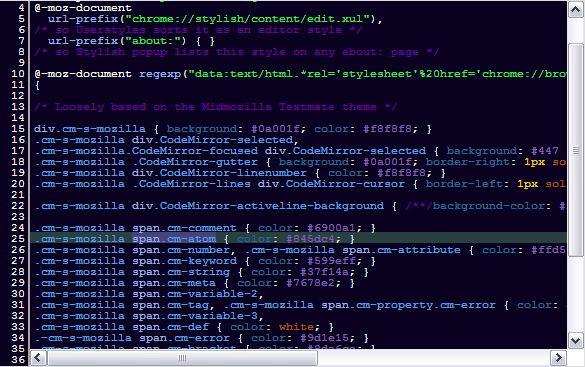Click 'span.cm-error' selector on line 34

click(184, 338)
